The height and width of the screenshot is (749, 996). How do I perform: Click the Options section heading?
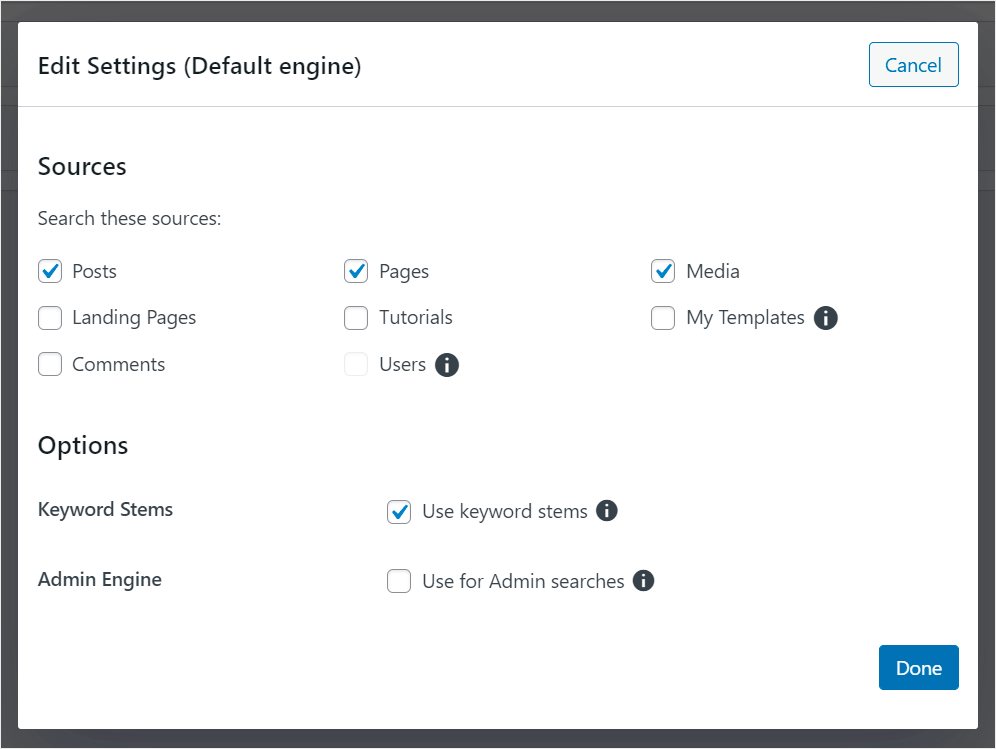83,445
